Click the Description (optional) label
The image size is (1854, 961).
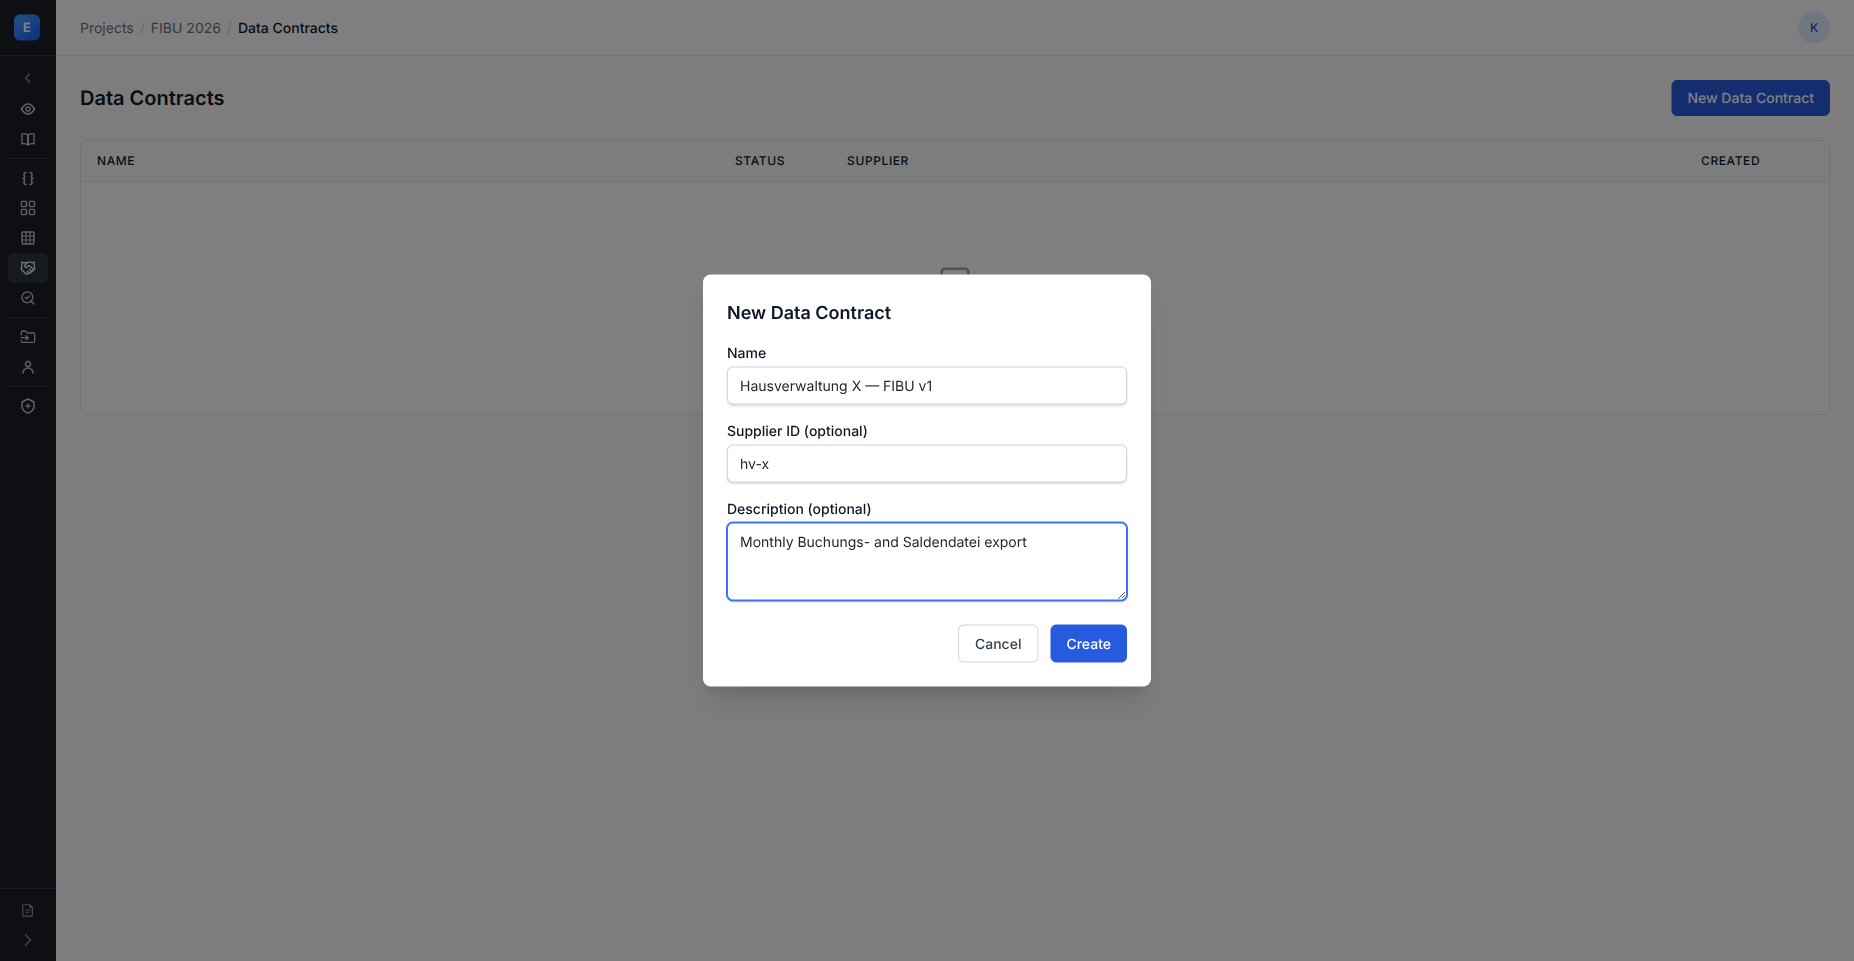tap(799, 509)
